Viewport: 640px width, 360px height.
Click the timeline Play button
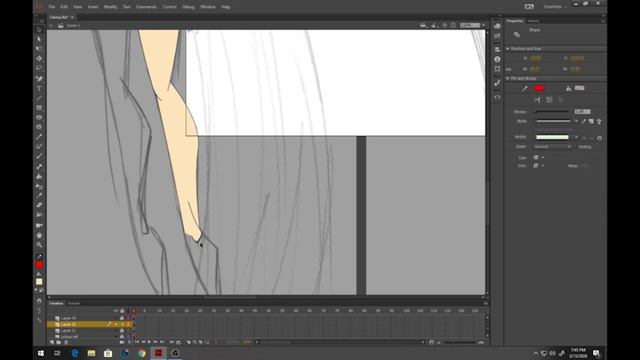point(149,342)
